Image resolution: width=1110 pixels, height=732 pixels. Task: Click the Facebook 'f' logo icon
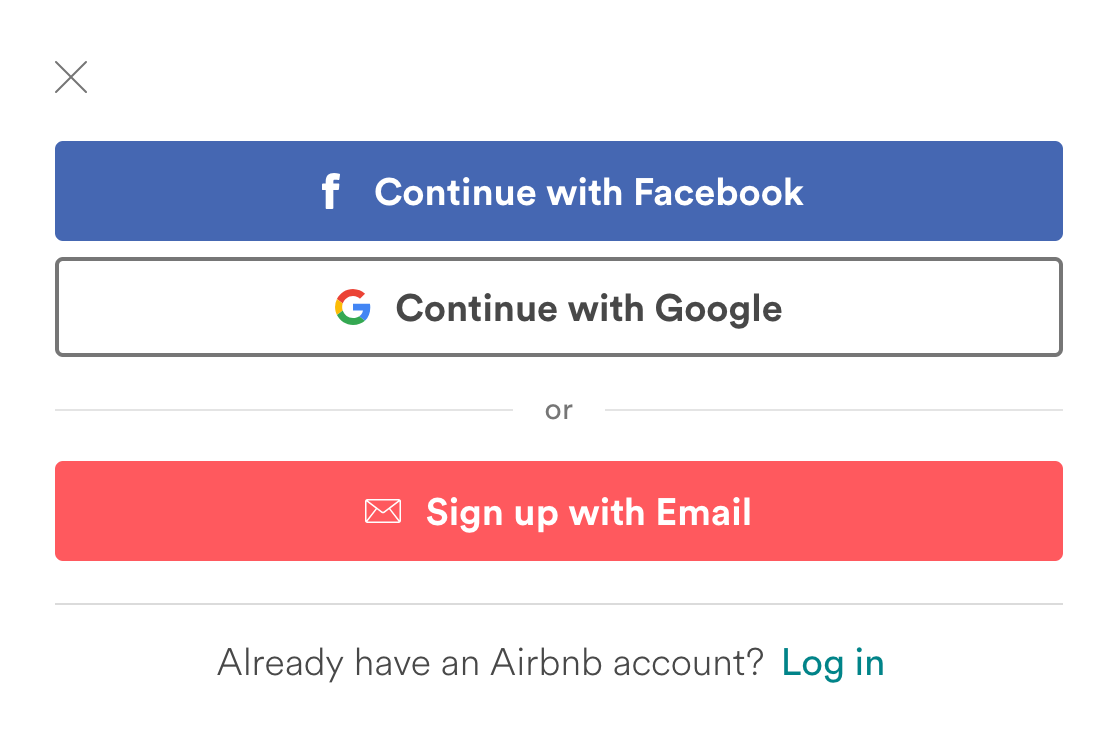[x=331, y=191]
